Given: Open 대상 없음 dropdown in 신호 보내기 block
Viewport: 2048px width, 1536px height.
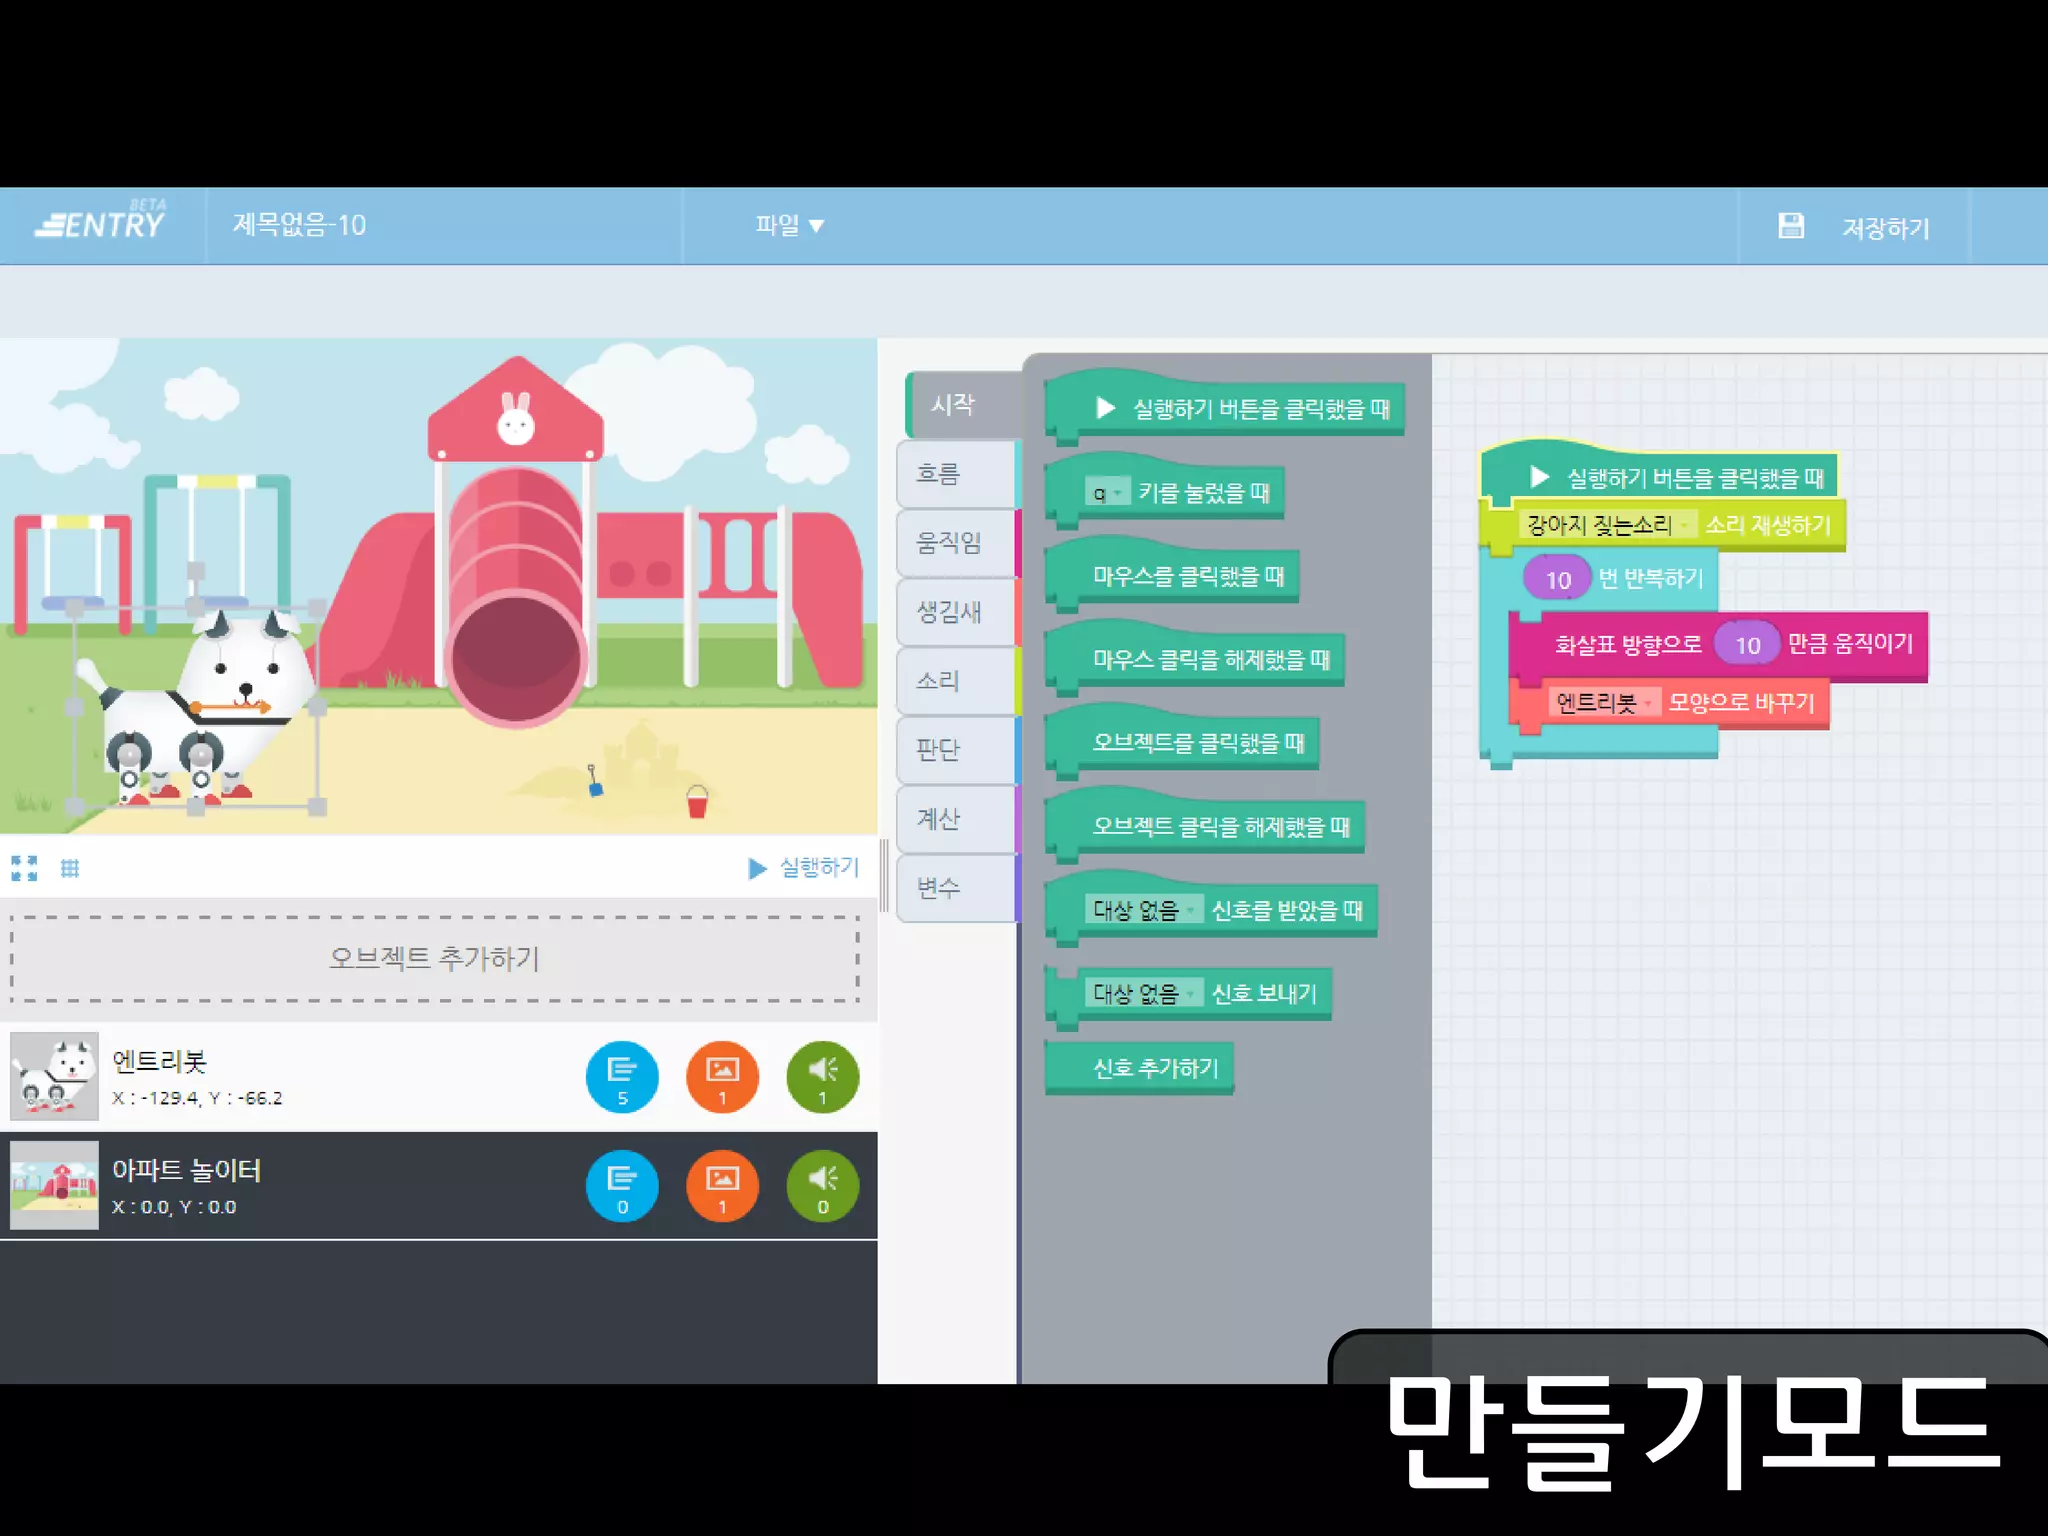Looking at the screenshot, I should pos(1143,993).
